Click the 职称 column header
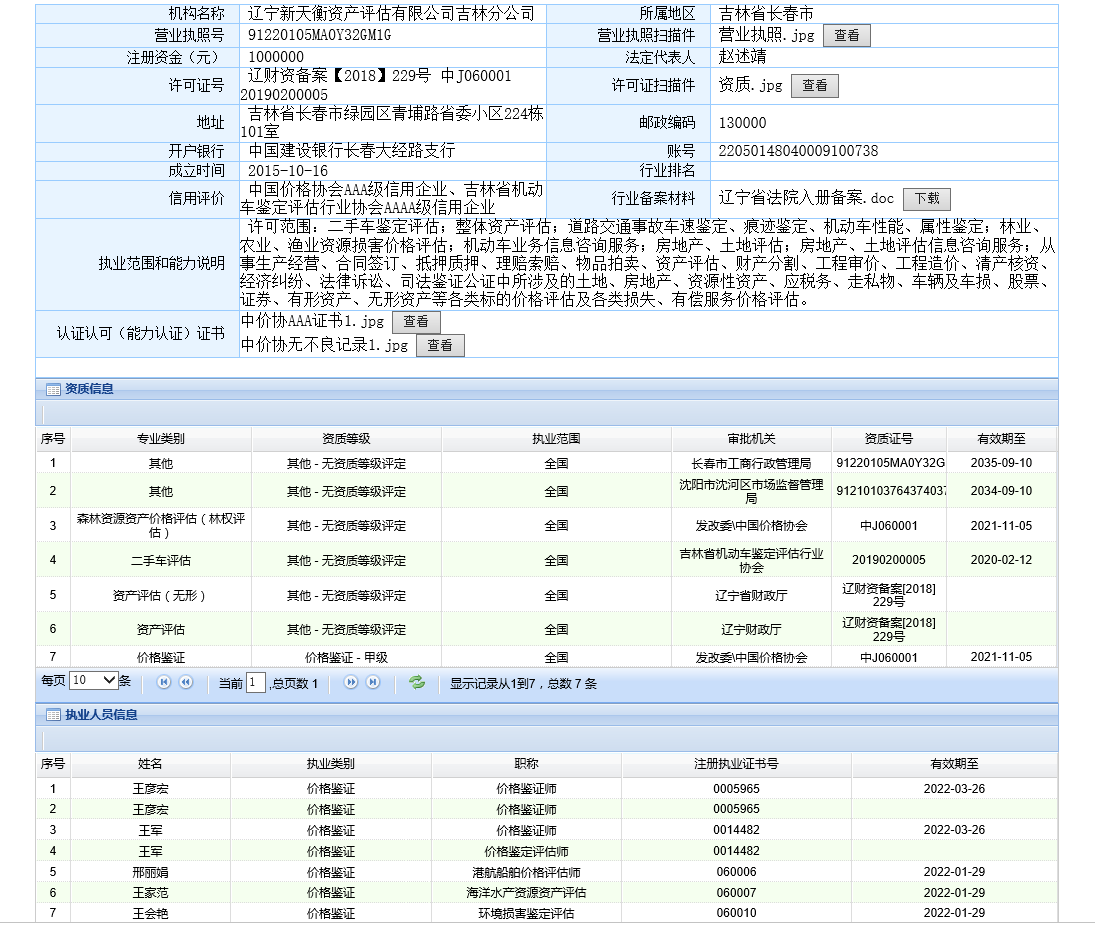 click(526, 764)
